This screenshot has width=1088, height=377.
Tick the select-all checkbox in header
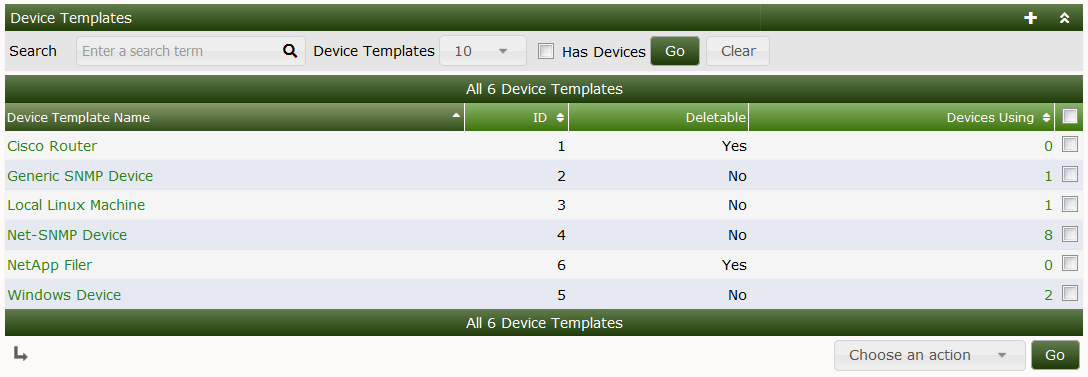coord(1070,116)
